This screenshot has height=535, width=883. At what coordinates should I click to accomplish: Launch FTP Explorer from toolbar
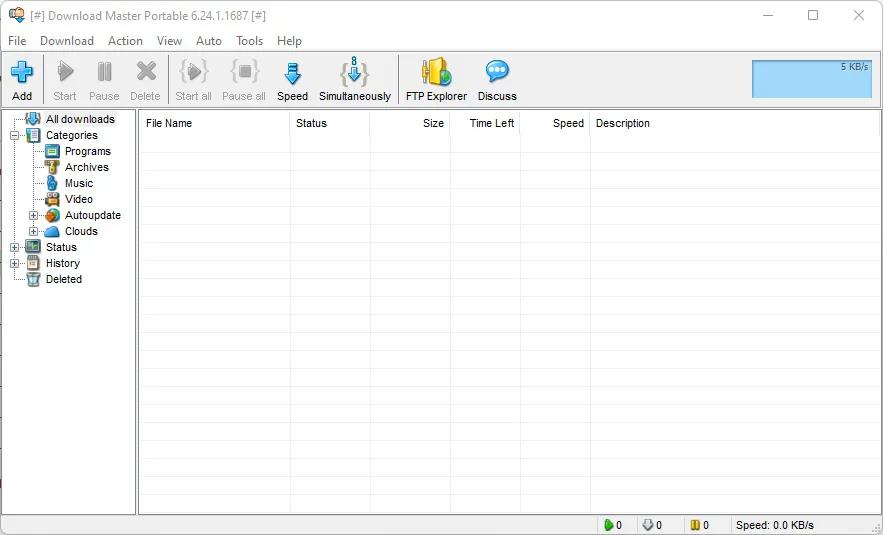point(436,72)
